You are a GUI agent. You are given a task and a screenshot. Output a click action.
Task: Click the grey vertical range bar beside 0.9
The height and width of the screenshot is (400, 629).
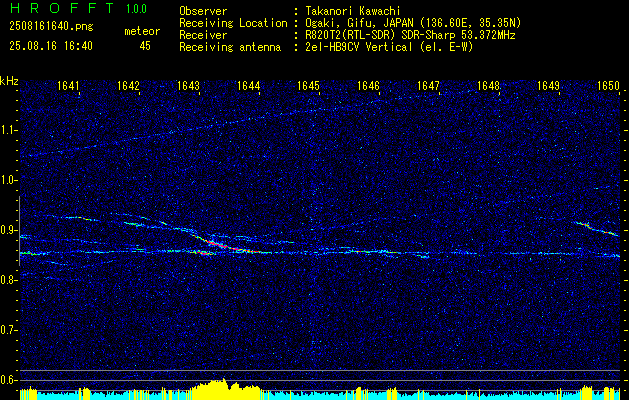click(x=20, y=231)
